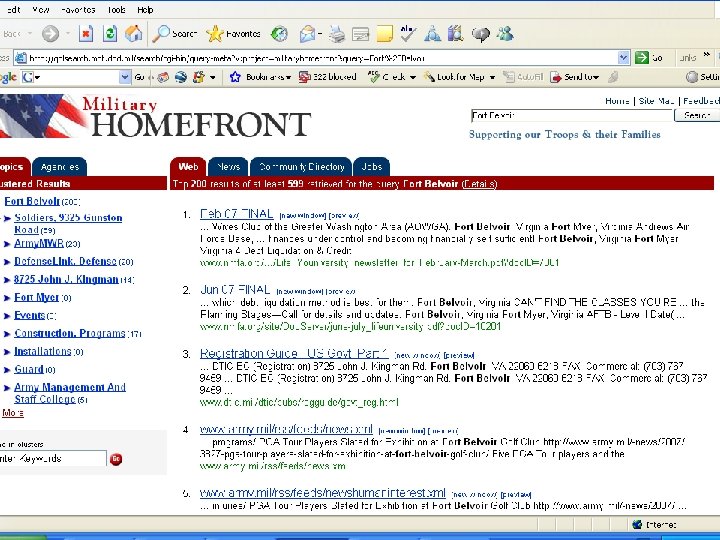Viewport: 720px width, 540px height.
Task: Click the Home link at top right
Action: click(617, 101)
